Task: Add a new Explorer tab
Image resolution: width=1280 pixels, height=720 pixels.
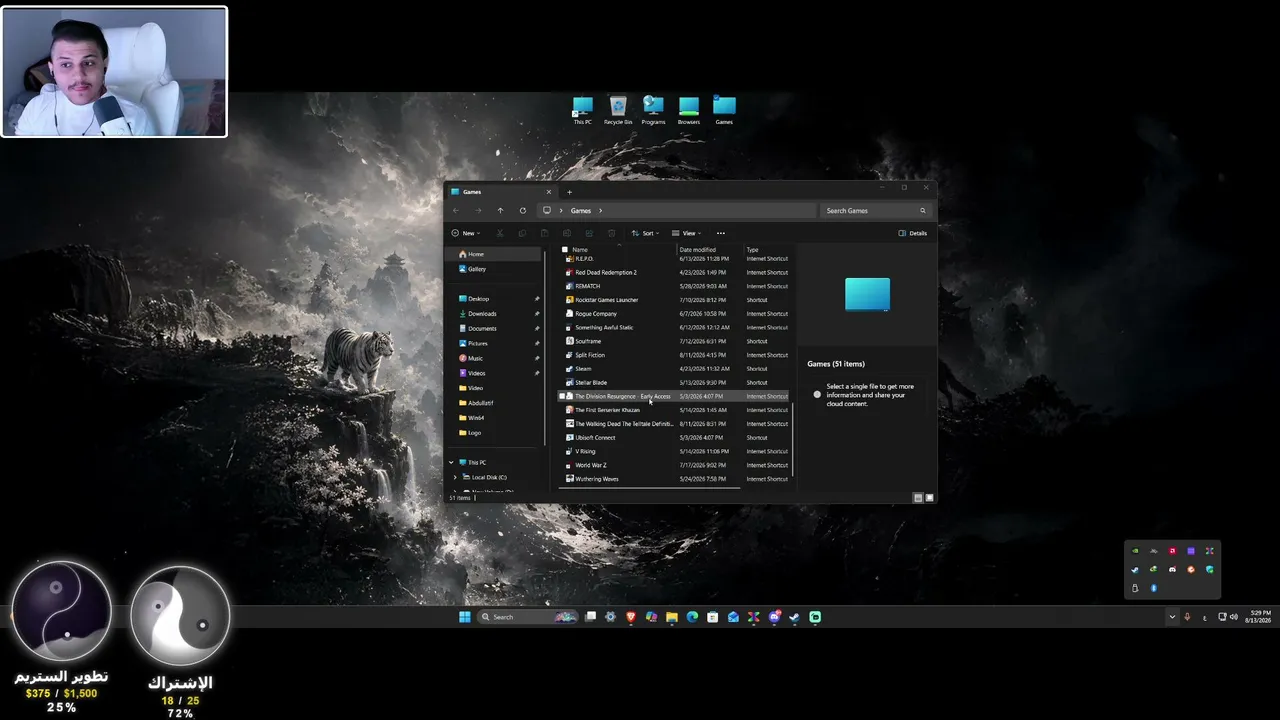Action: pos(569,192)
